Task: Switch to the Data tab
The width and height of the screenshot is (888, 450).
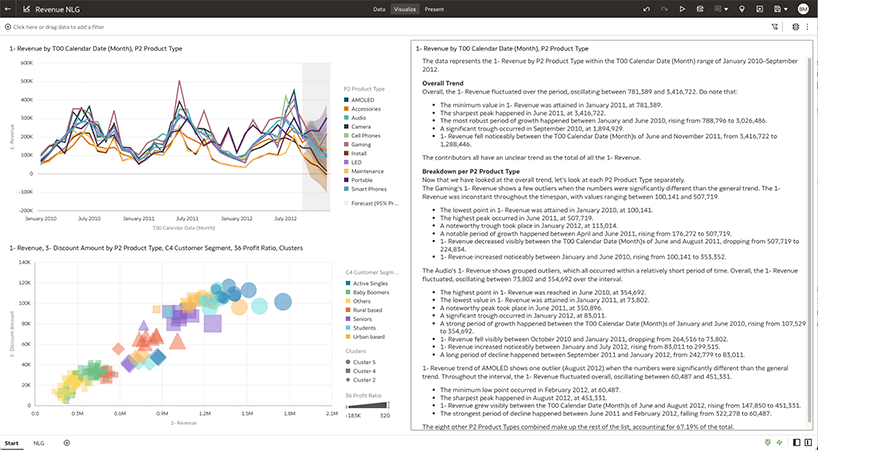Action: [x=379, y=9]
